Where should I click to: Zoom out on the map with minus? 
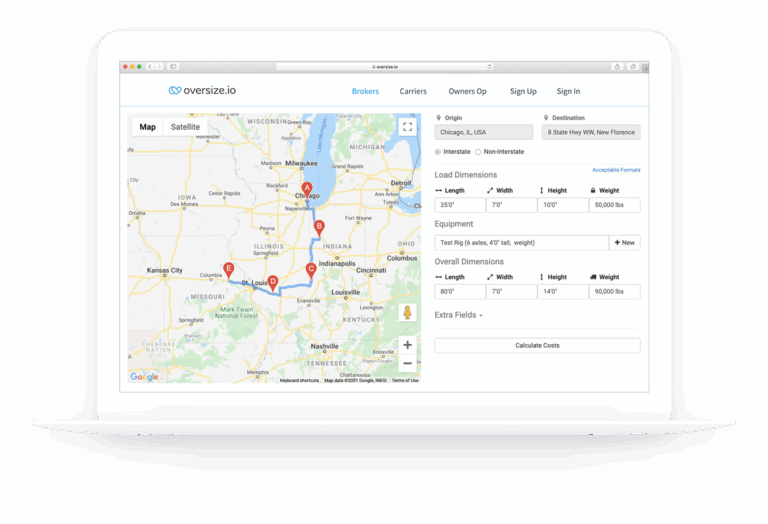407,363
